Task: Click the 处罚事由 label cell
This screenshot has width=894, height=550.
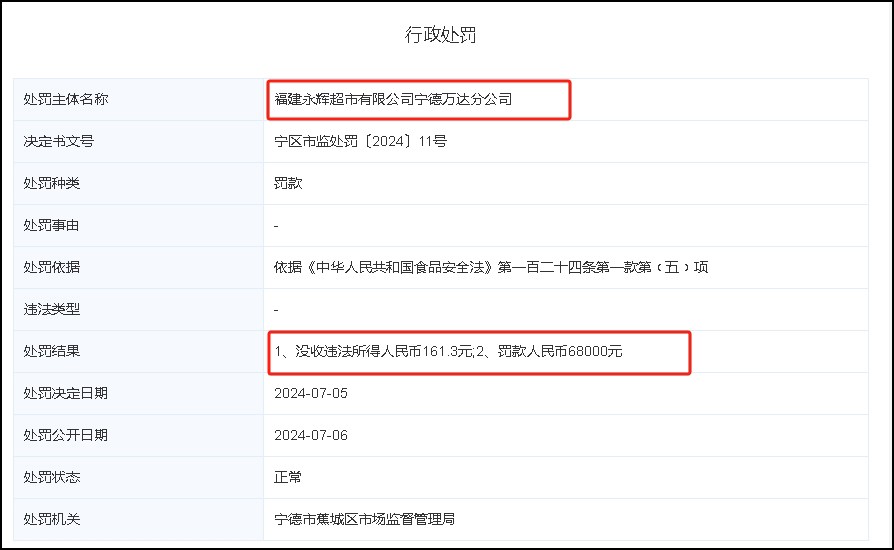Action: [x=52, y=225]
